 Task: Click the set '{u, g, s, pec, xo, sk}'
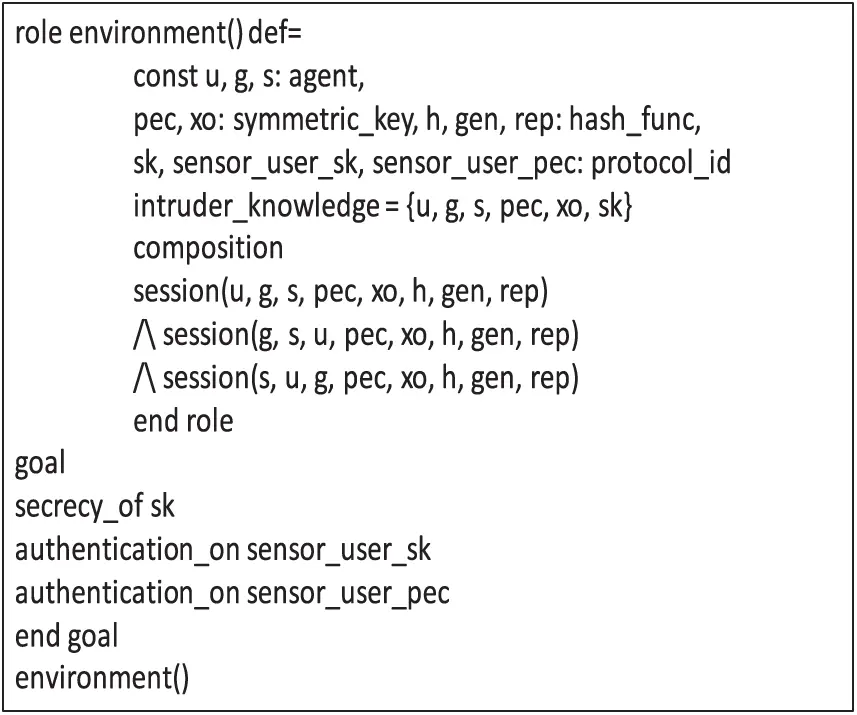[519, 207]
